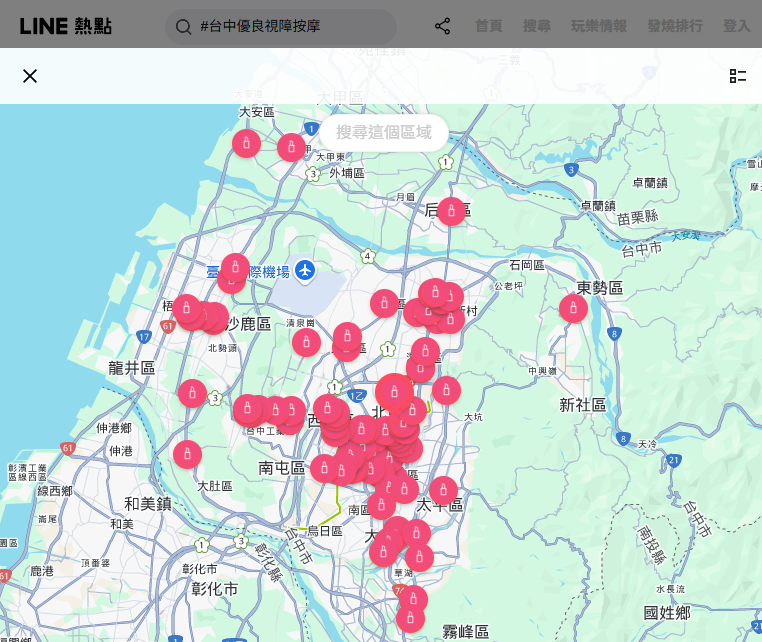762x642 pixels.
Task: Open the 發燒排行 menu item
Action: tap(675, 26)
